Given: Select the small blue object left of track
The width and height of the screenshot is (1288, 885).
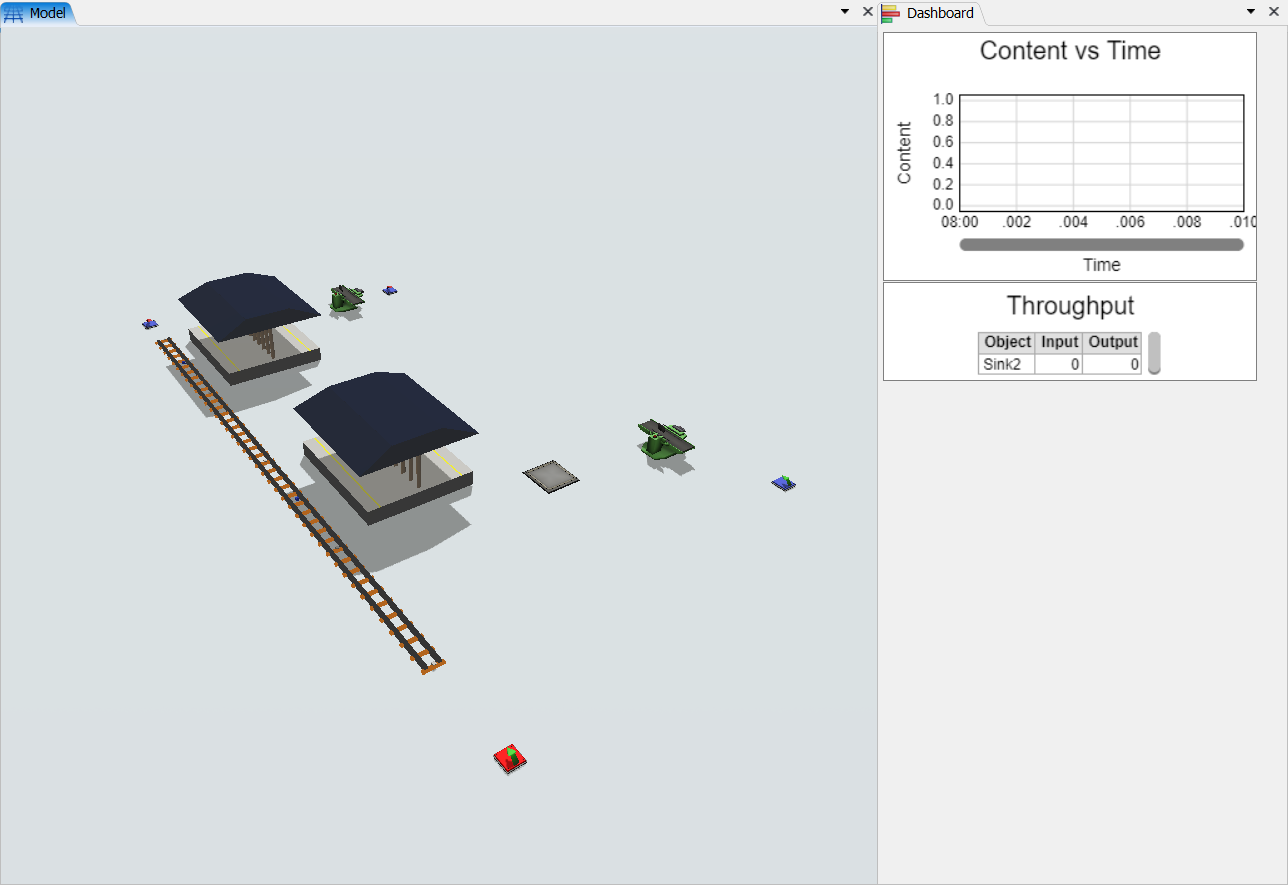Looking at the screenshot, I should [x=150, y=324].
